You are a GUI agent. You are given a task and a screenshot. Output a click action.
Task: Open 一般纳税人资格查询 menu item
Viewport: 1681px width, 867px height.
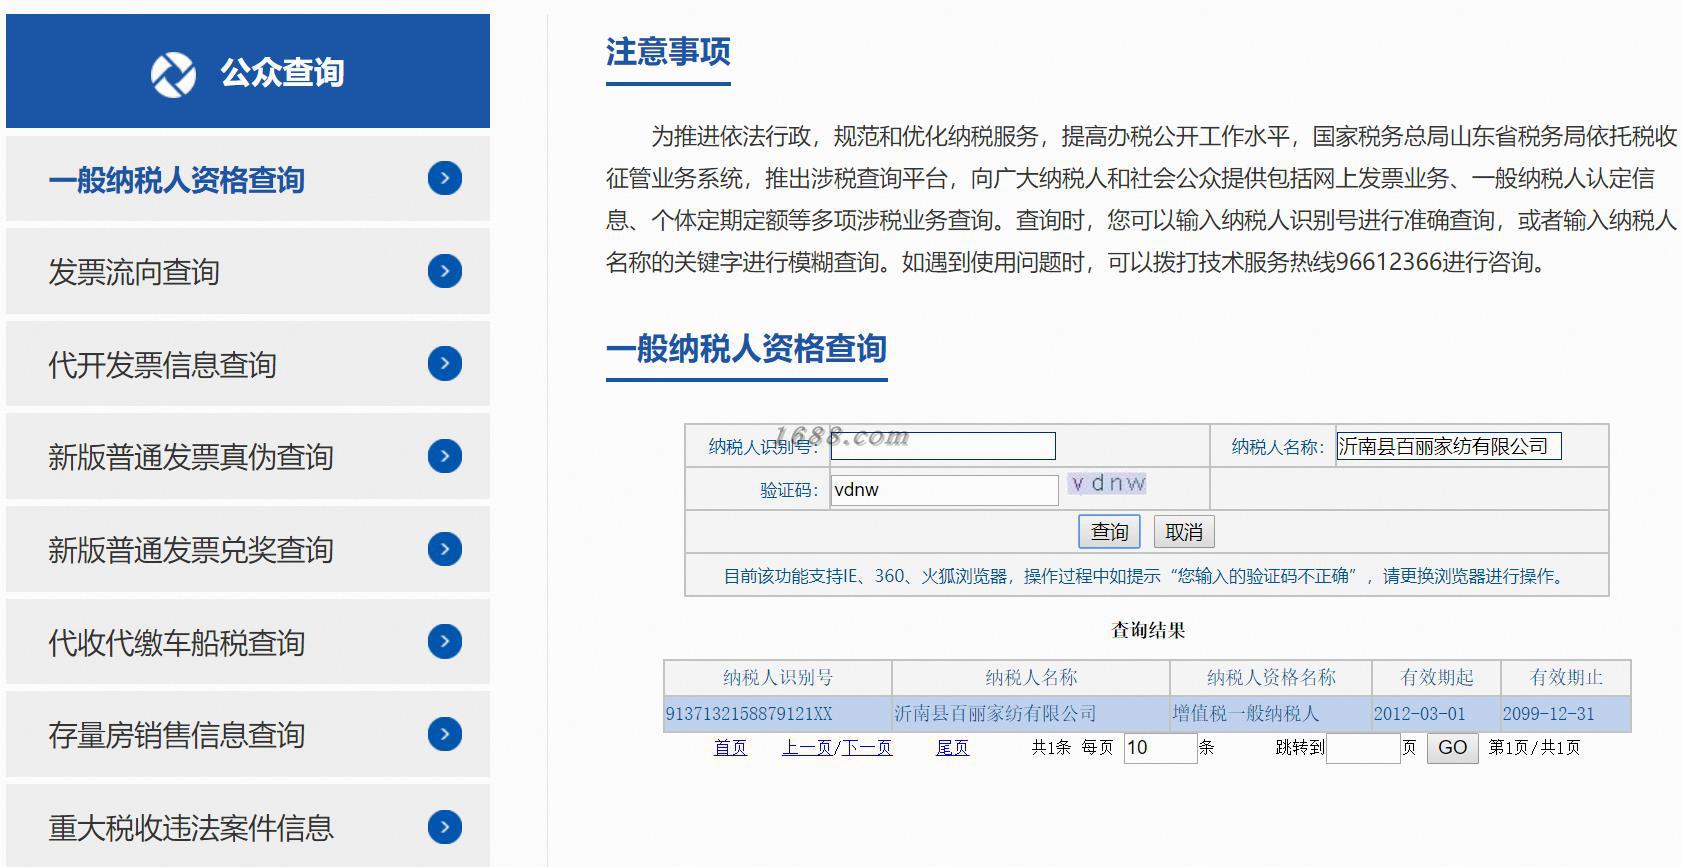point(248,179)
